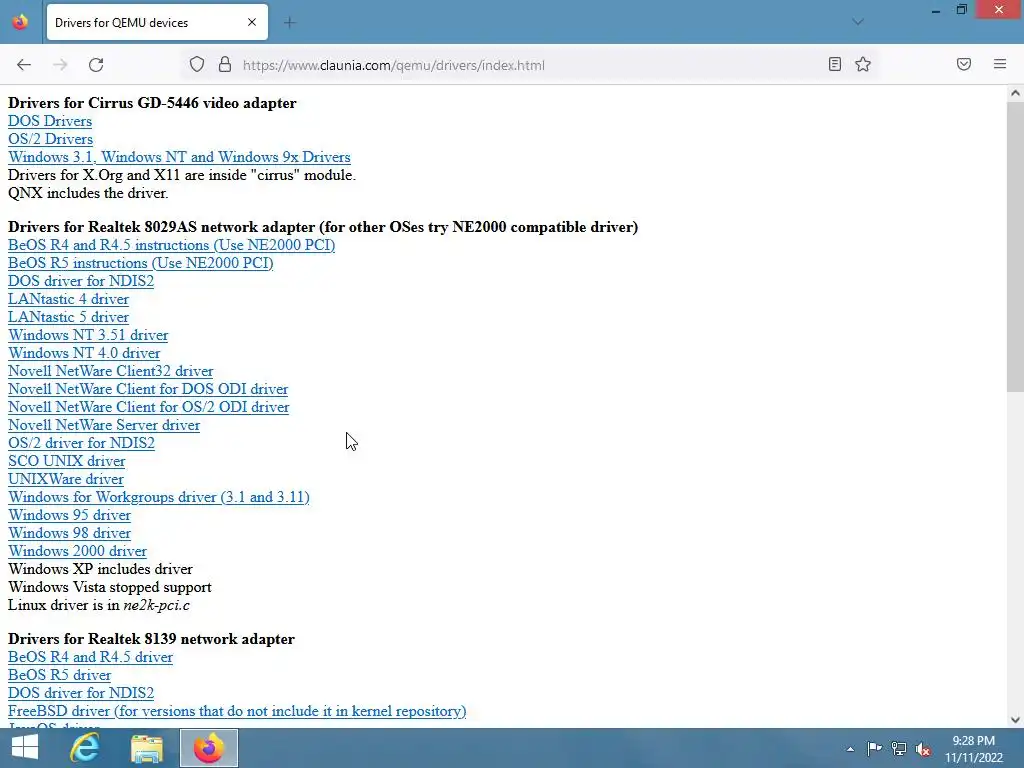1024x768 pixels.
Task: Open the Windows NT 4.0 driver link
Action: (84, 353)
